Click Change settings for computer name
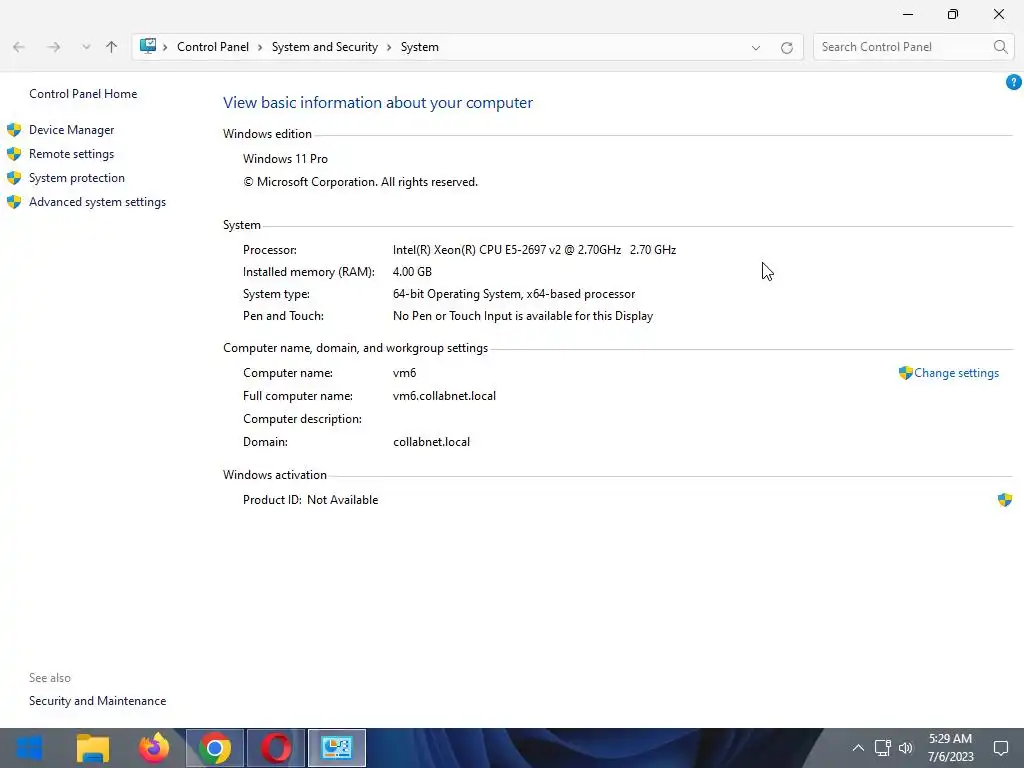This screenshot has height=768, width=1024. pos(956,373)
